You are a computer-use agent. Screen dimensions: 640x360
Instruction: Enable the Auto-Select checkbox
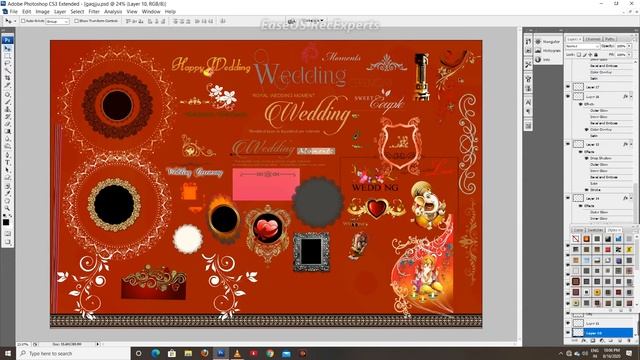23,20
